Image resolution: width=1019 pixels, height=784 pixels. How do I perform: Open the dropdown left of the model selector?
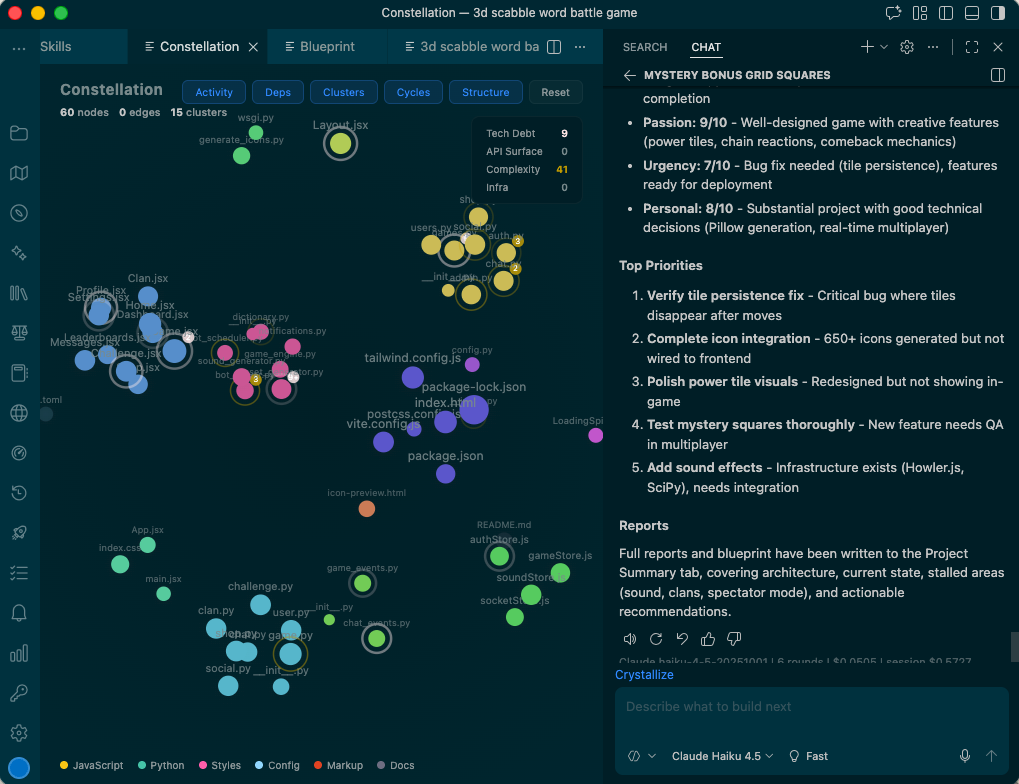(x=641, y=756)
